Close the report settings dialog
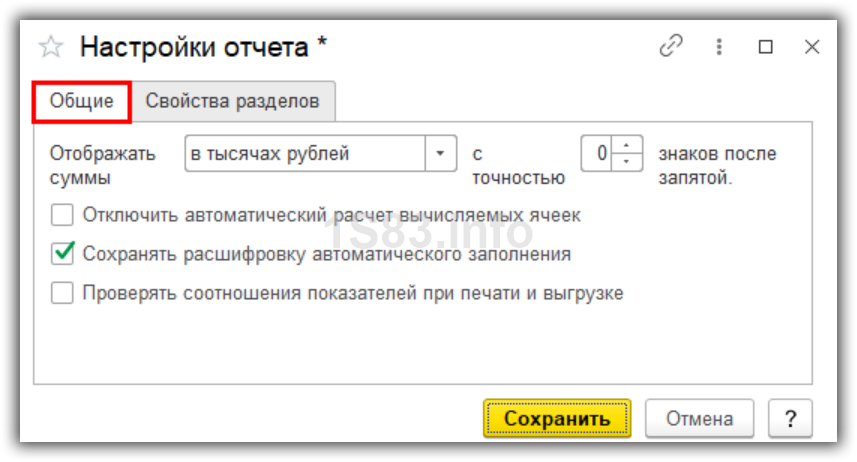857x462 pixels. (812, 47)
